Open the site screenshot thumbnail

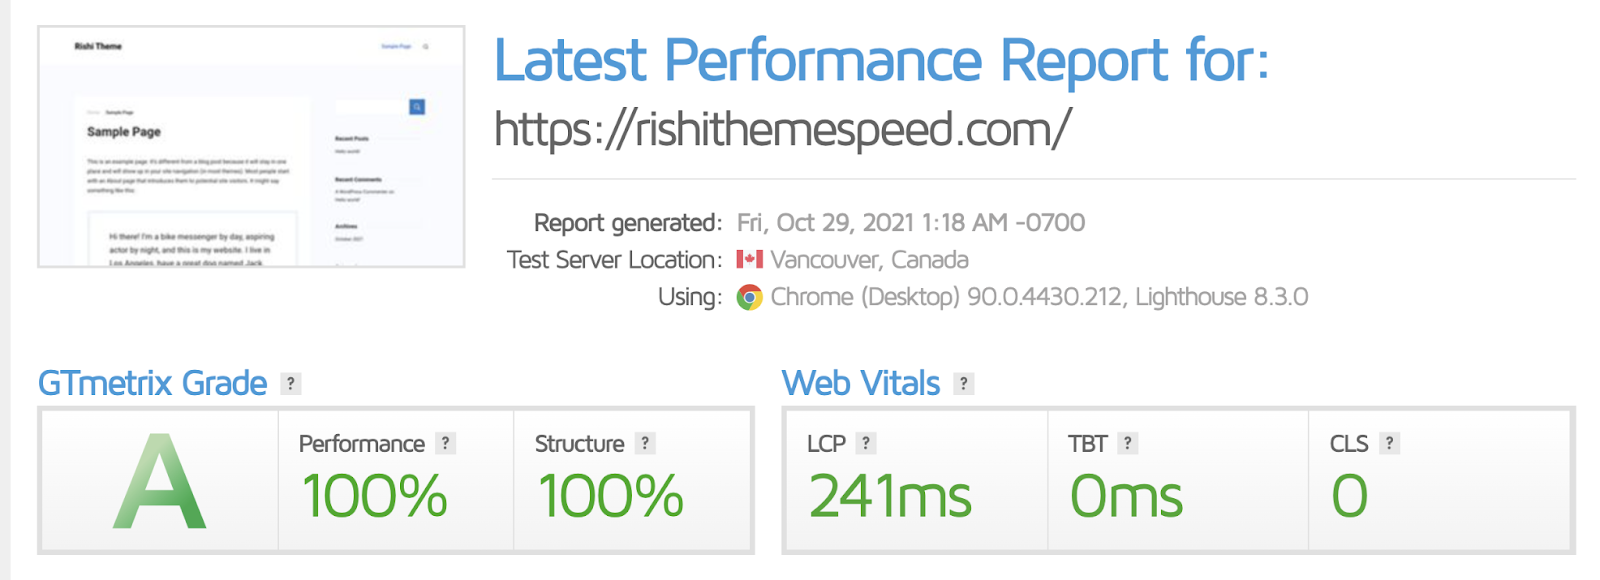[251, 147]
